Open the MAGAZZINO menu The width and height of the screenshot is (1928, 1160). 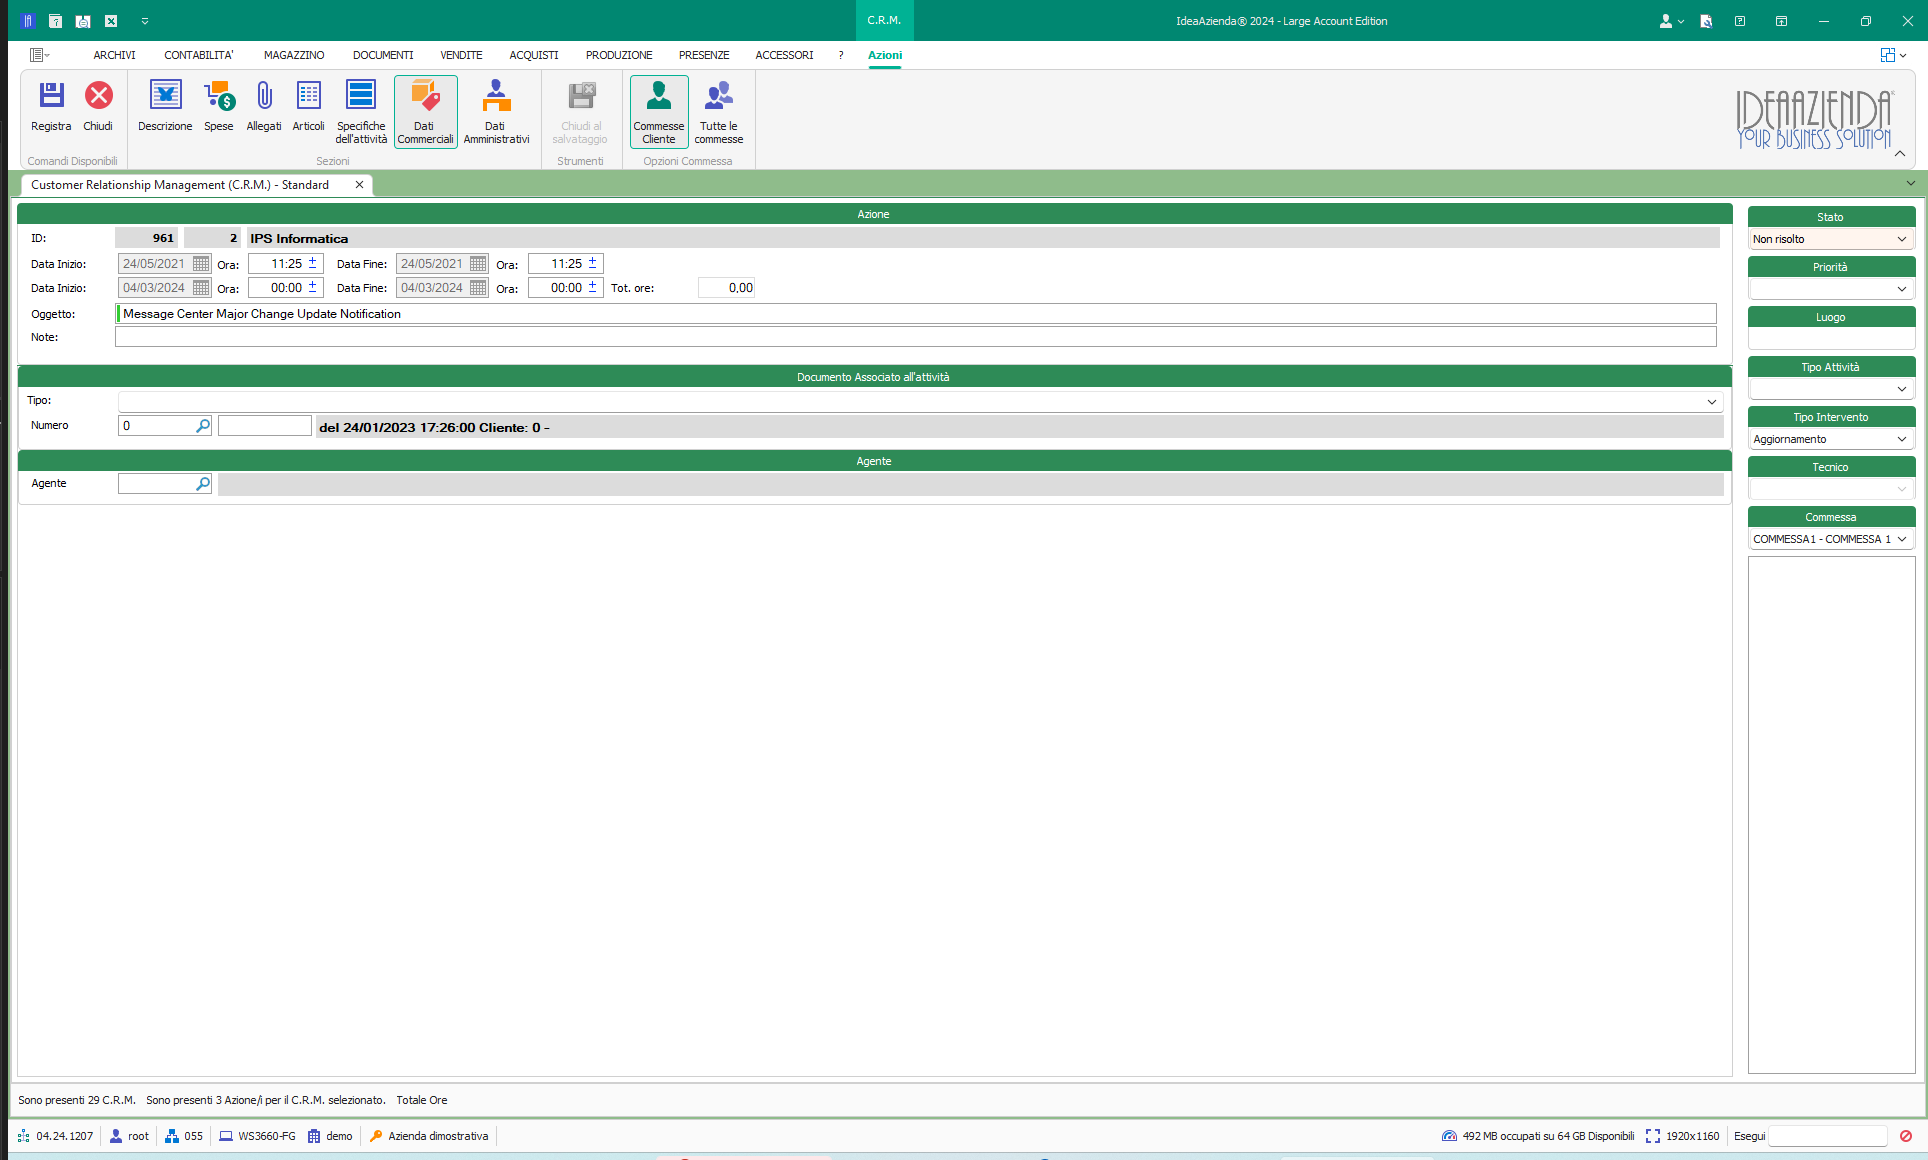click(294, 55)
